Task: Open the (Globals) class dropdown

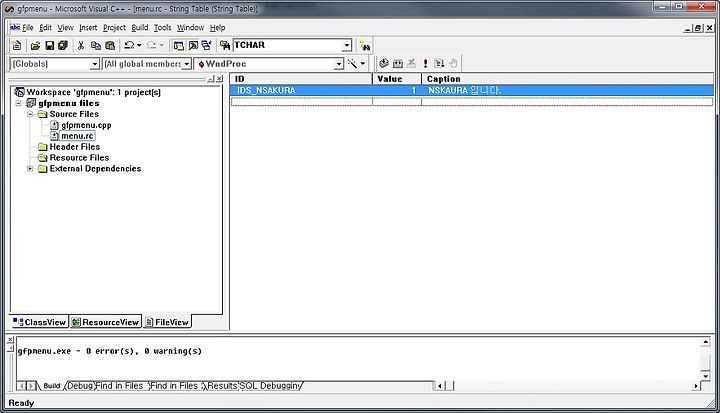Action: 94,64
